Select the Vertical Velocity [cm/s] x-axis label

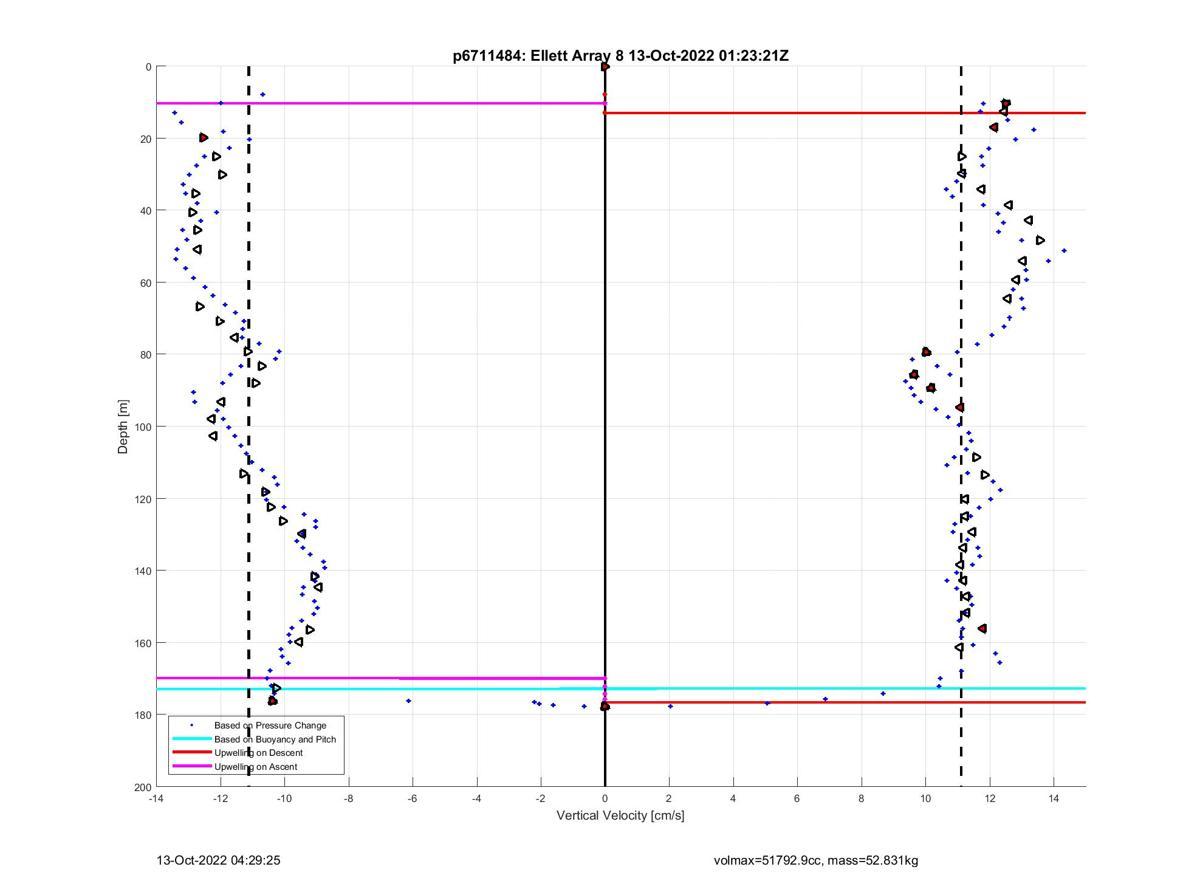[620, 815]
